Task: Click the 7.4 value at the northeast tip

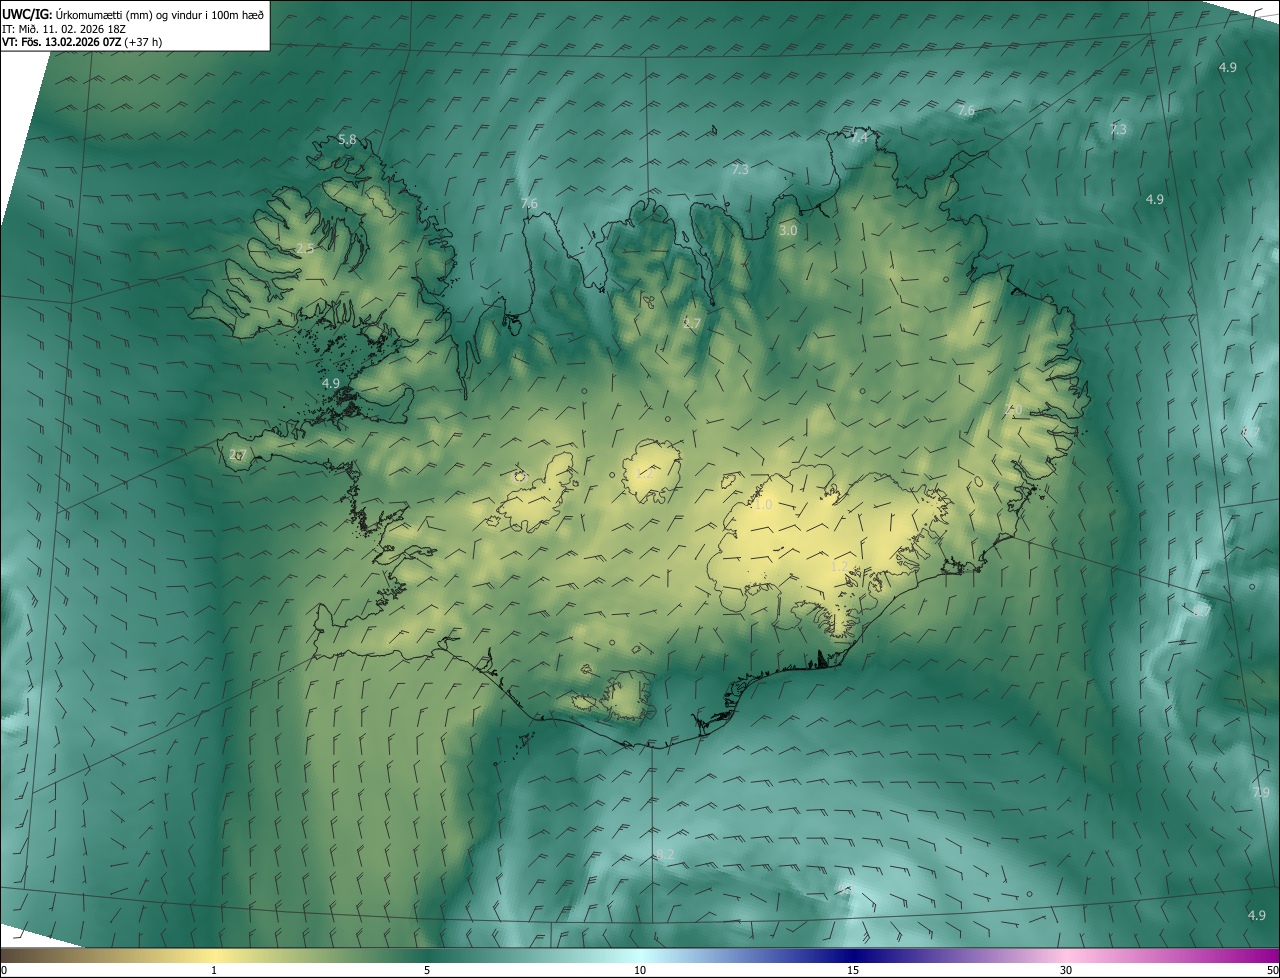Action: pos(859,138)
